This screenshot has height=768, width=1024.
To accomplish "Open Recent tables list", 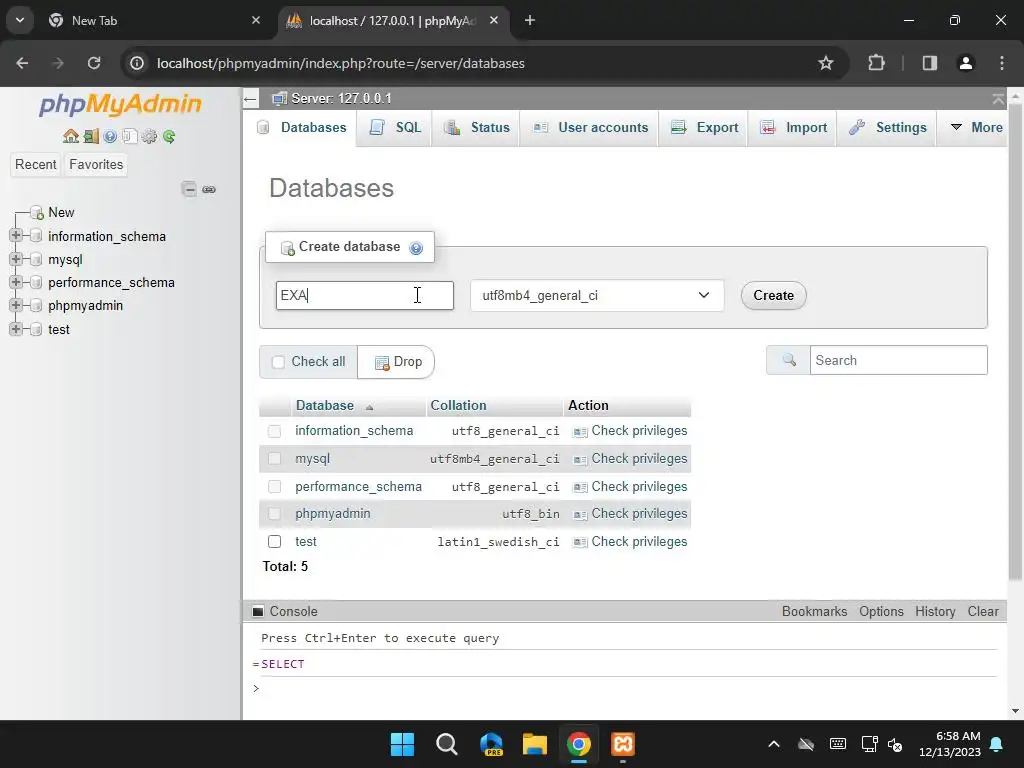I will point(35,165).
